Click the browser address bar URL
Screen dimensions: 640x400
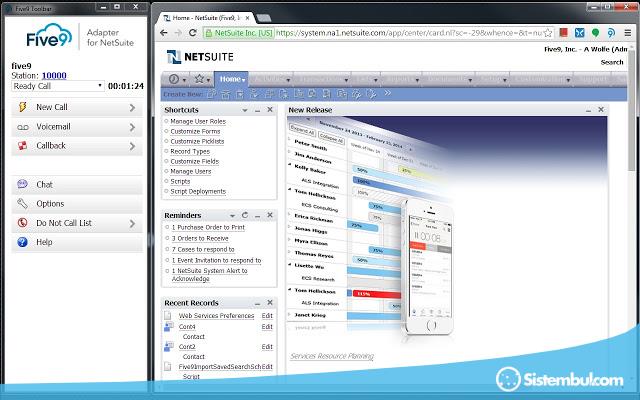(x=408, y=33)
